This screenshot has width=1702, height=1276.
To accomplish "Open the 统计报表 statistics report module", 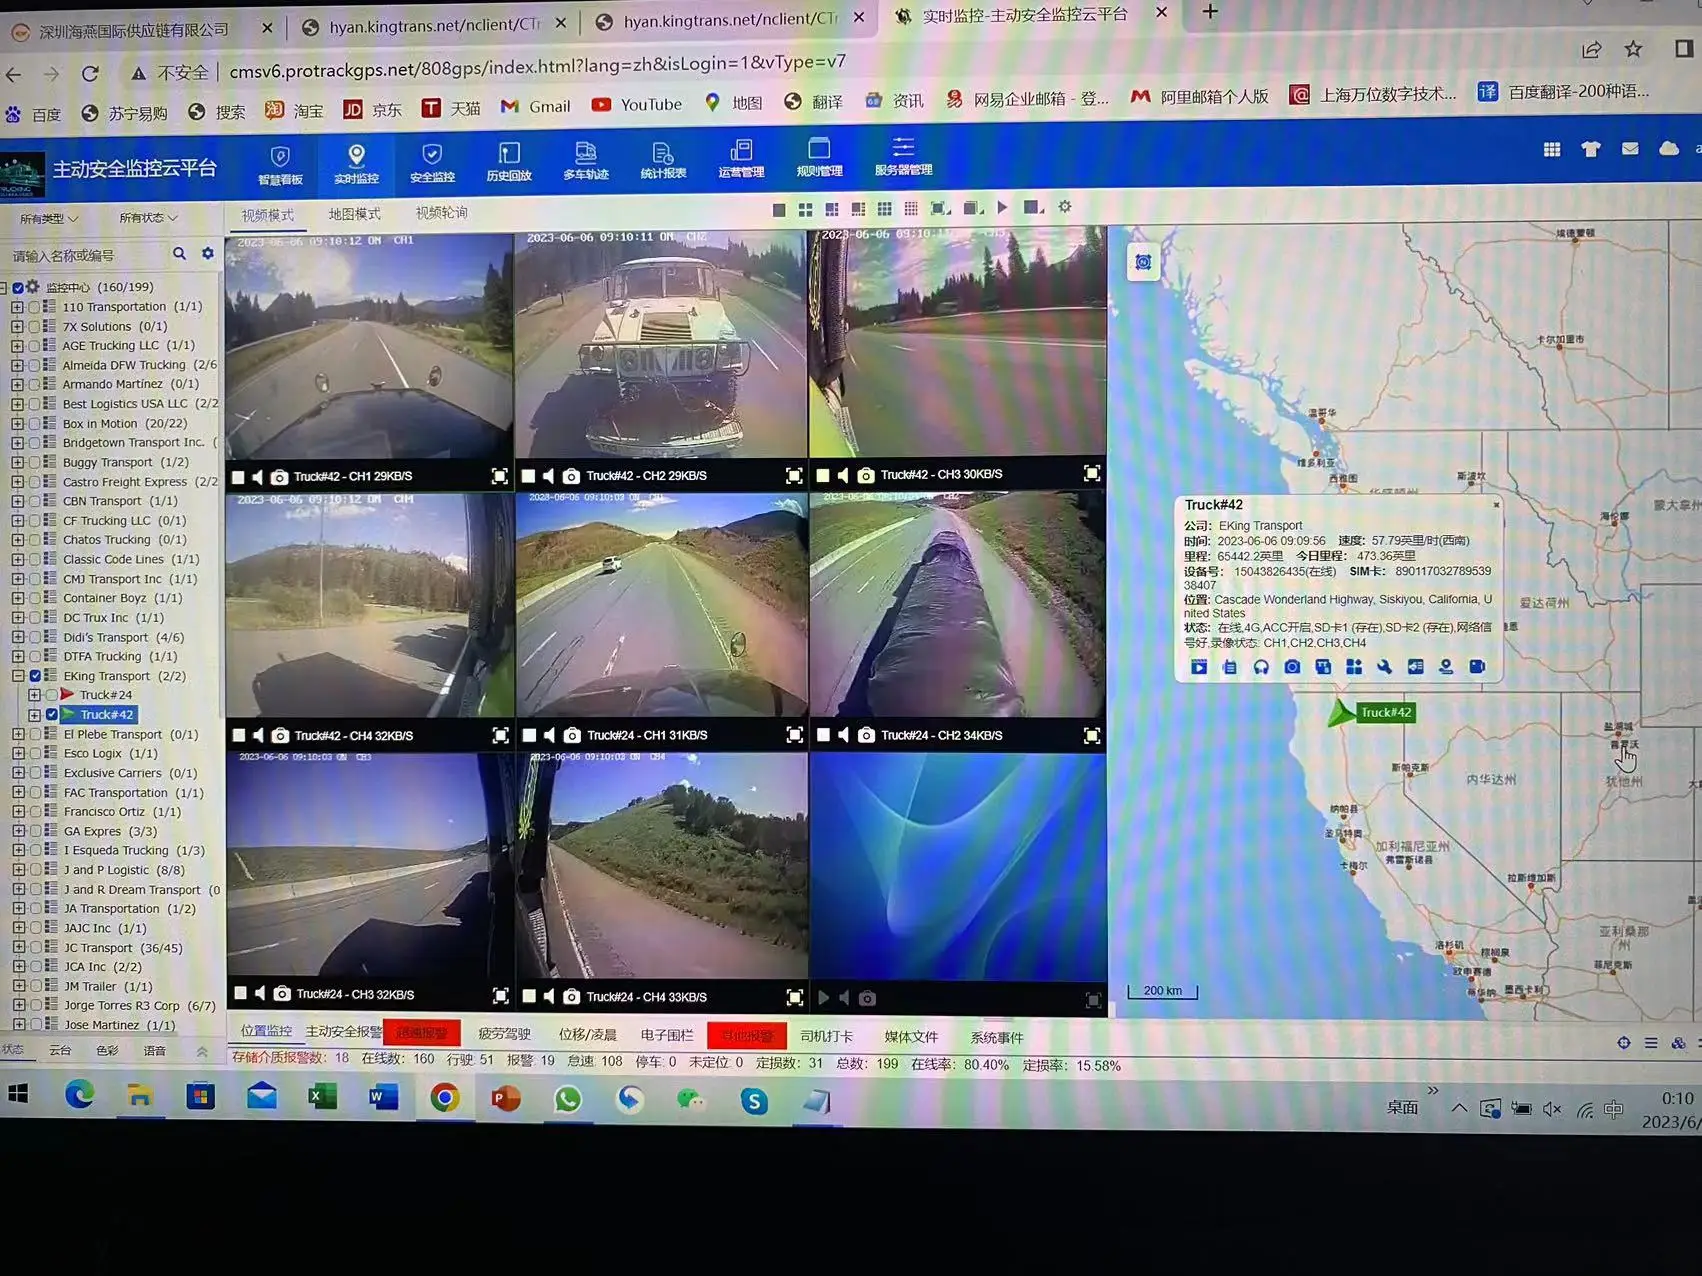I will tap(661, 162).
